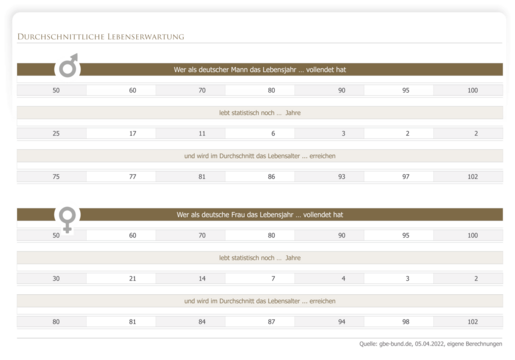Click age 100 in the women's Lebensjahr row
The image size is (515, 360).
[473, 235]
